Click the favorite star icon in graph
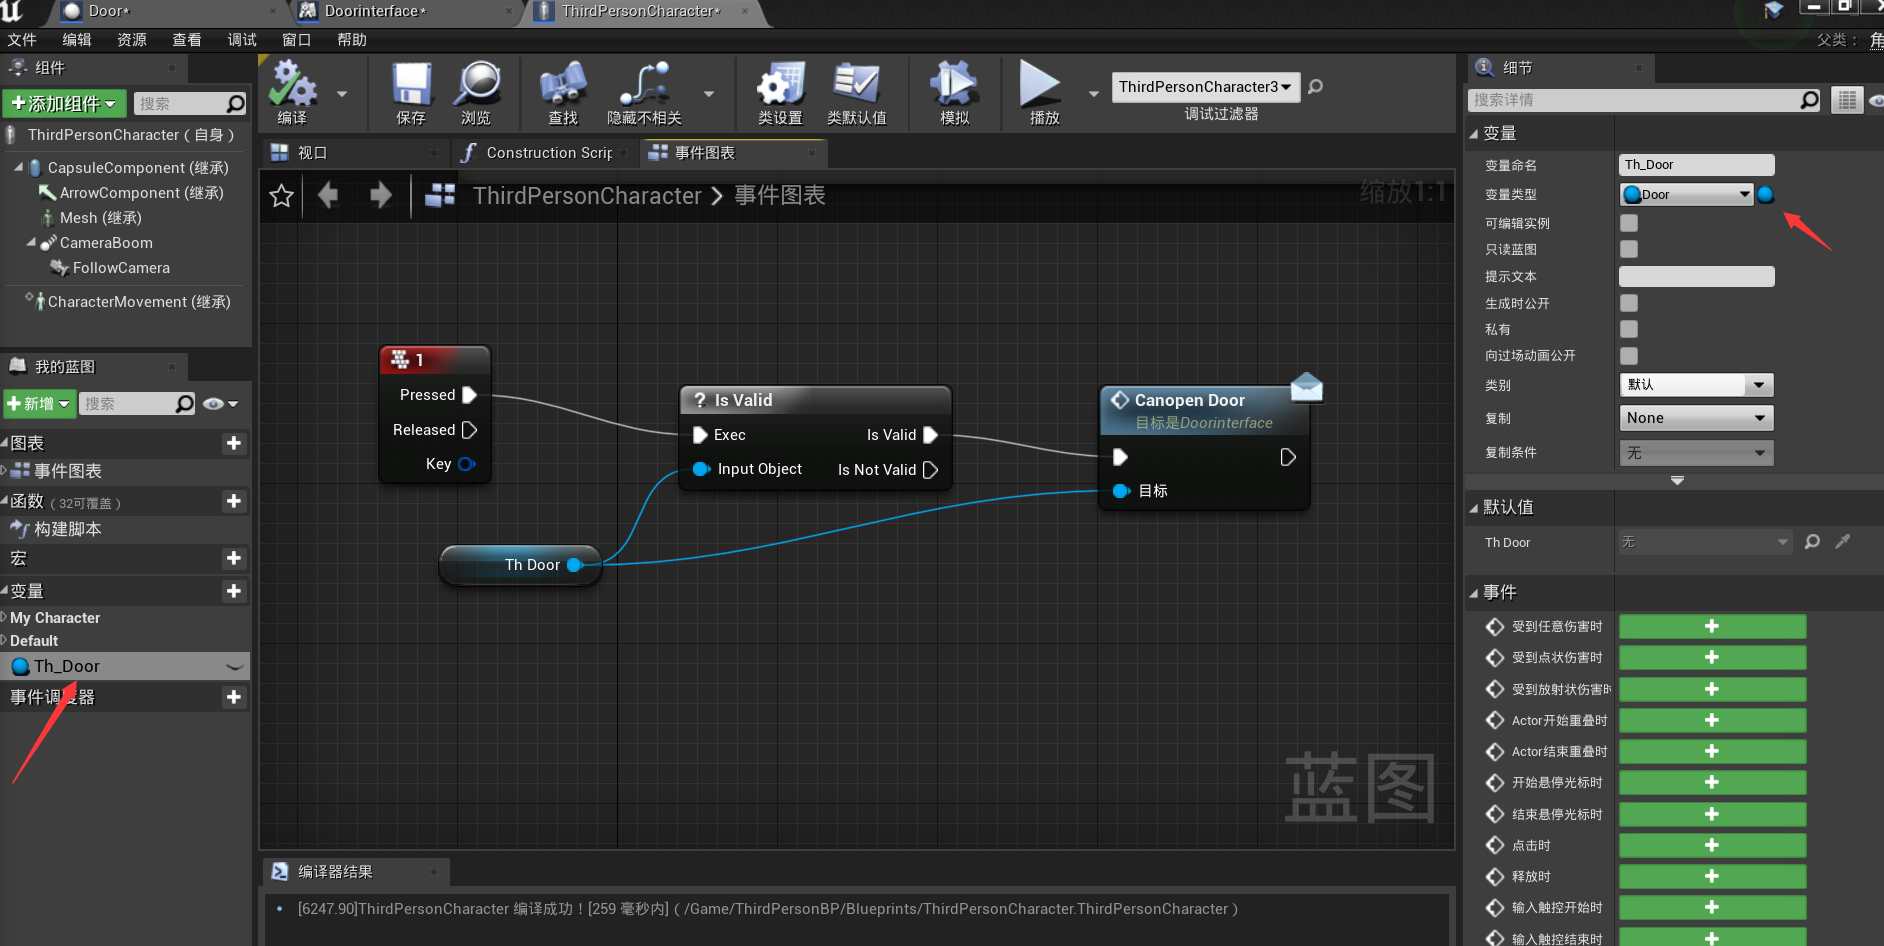Image resolution: width=1884 pixels, height=946 pixels. point(282,196)
